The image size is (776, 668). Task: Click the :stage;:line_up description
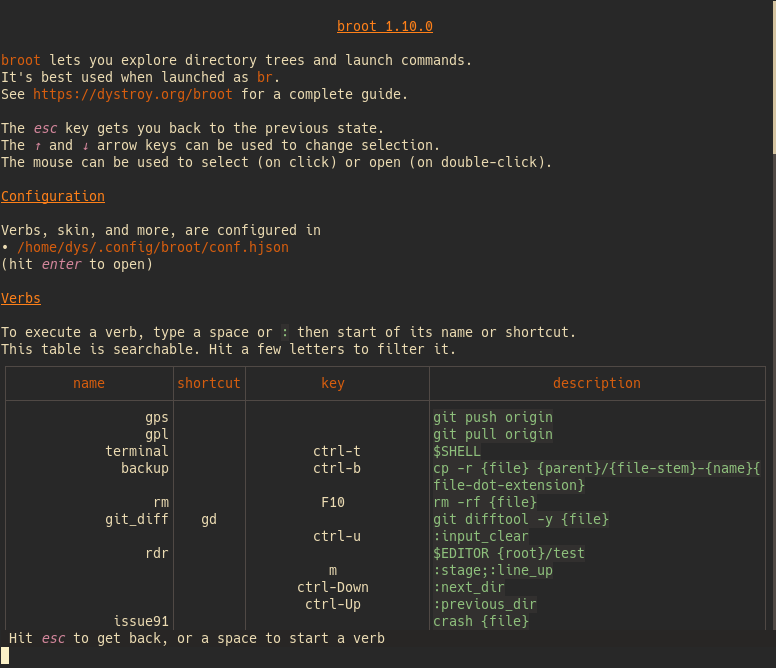(x=493, y=571)
